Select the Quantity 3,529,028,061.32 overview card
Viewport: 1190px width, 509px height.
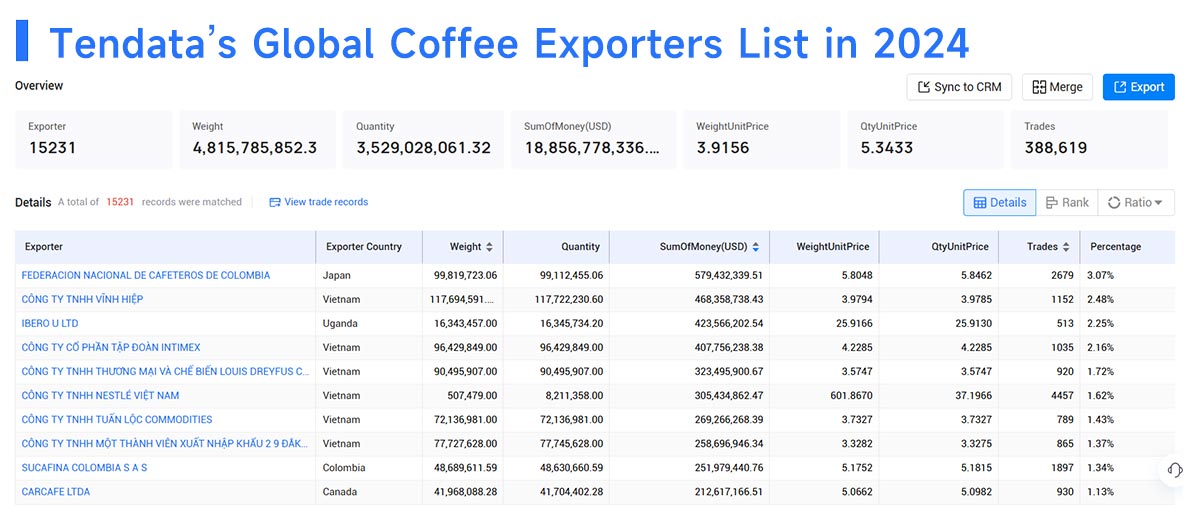(x=423, y=140)
